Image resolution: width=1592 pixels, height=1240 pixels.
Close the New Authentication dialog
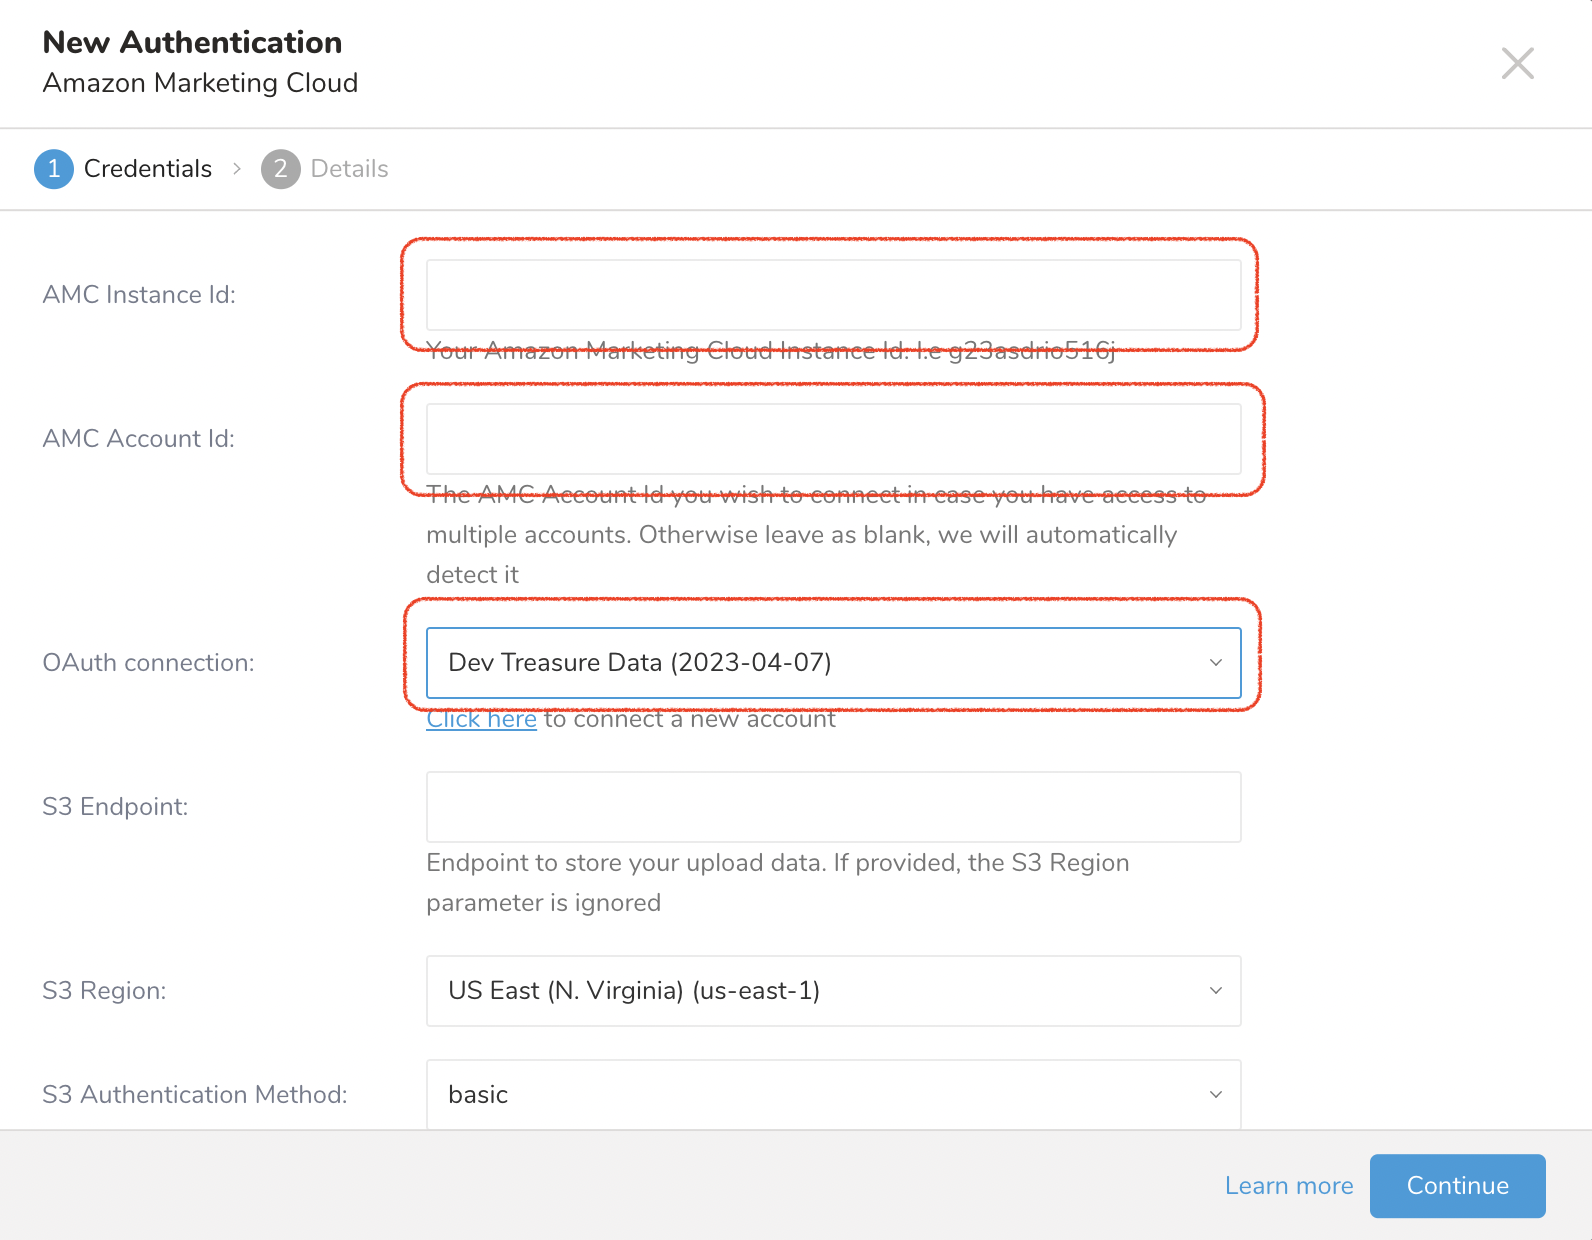(1517, 64)
